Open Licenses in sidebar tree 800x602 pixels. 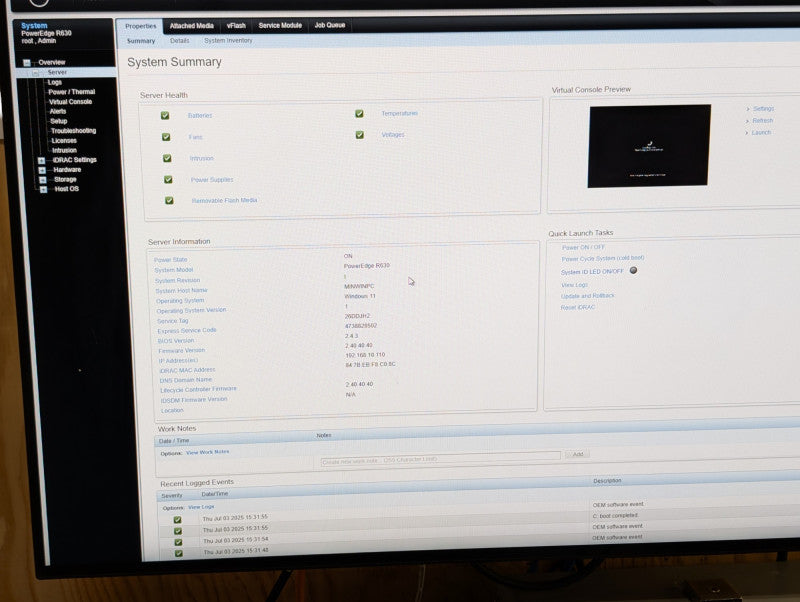click(64, 140)
